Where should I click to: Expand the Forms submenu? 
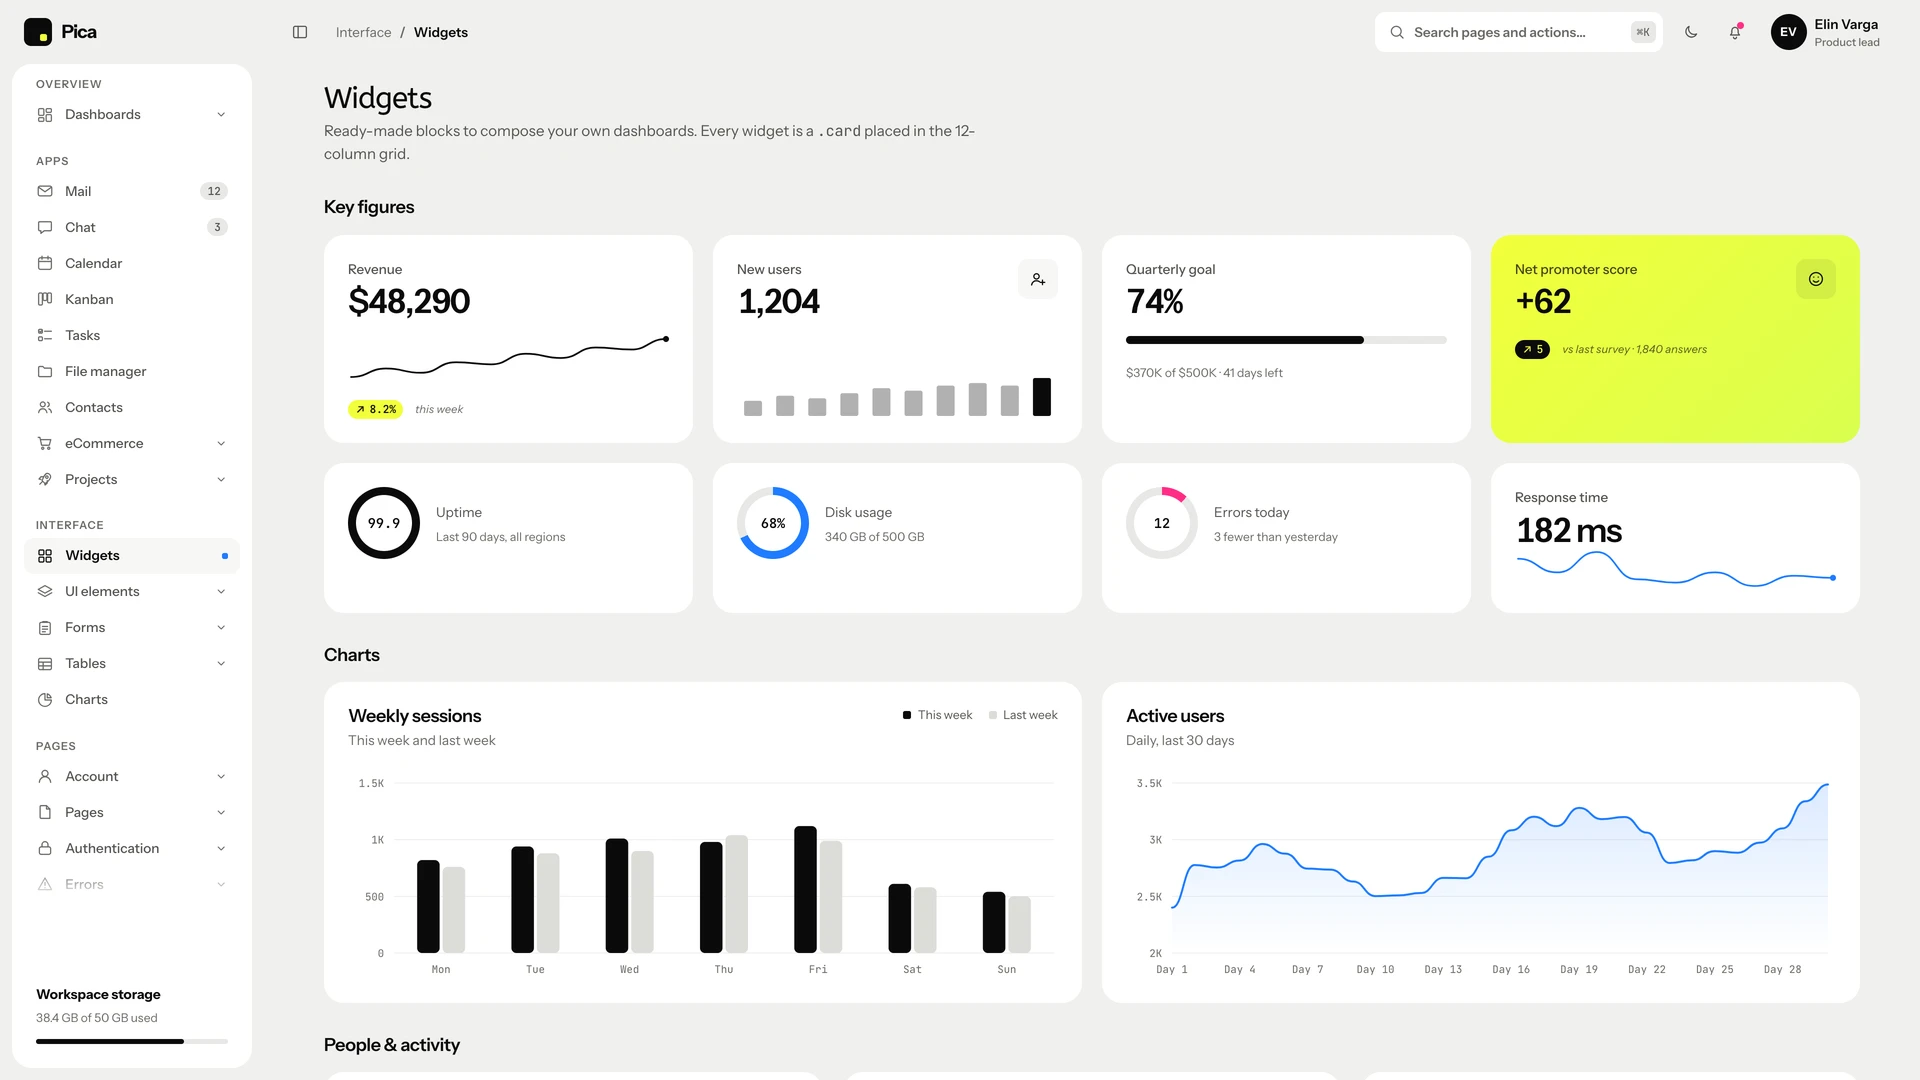click(132, 627)
